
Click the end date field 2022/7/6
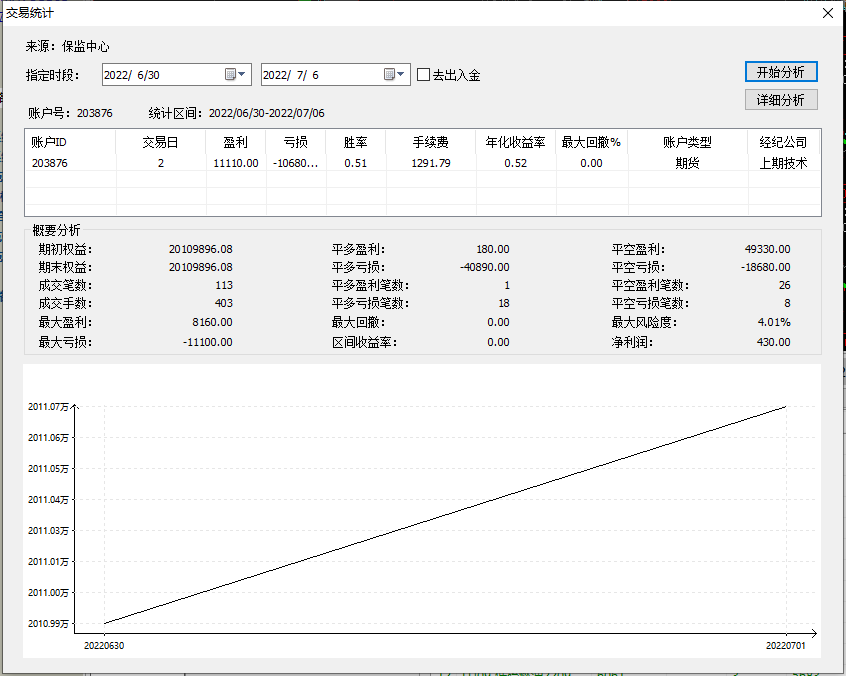click(x=319, y=75)
